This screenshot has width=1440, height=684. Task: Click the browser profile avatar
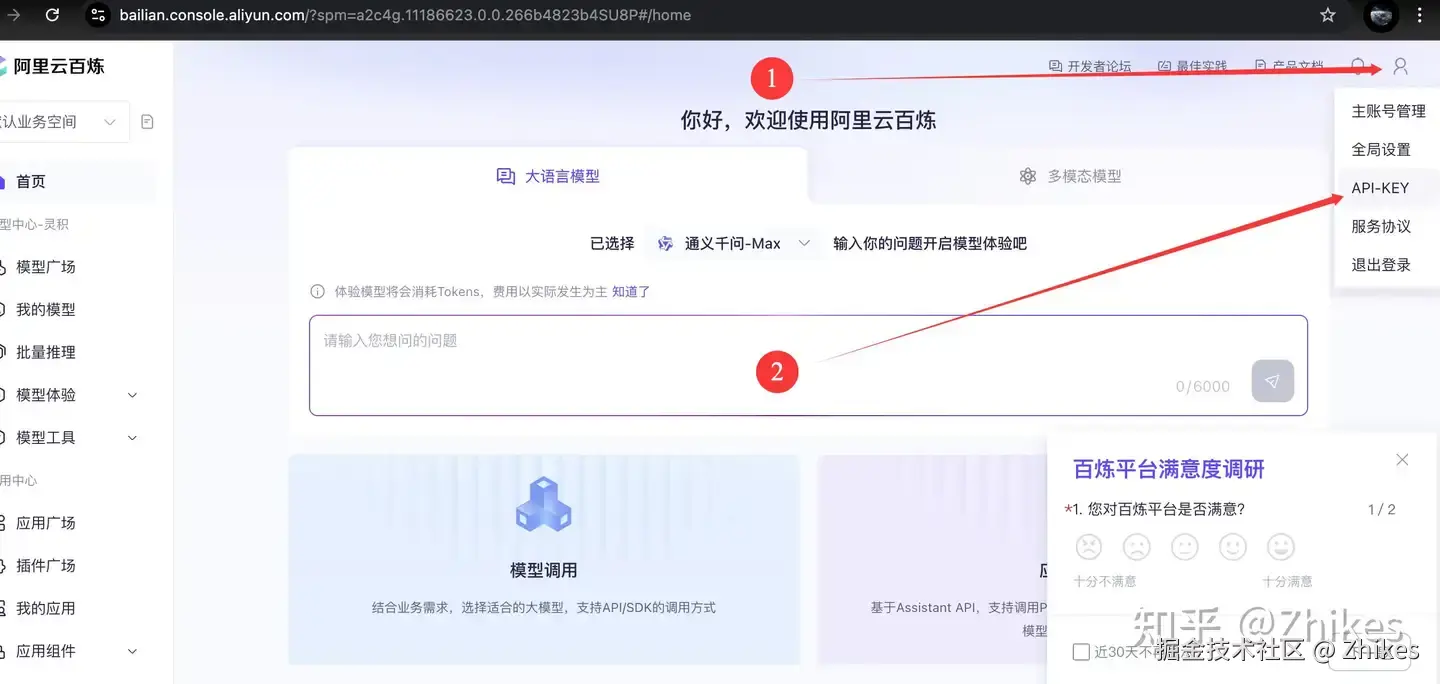point(1381,15)
